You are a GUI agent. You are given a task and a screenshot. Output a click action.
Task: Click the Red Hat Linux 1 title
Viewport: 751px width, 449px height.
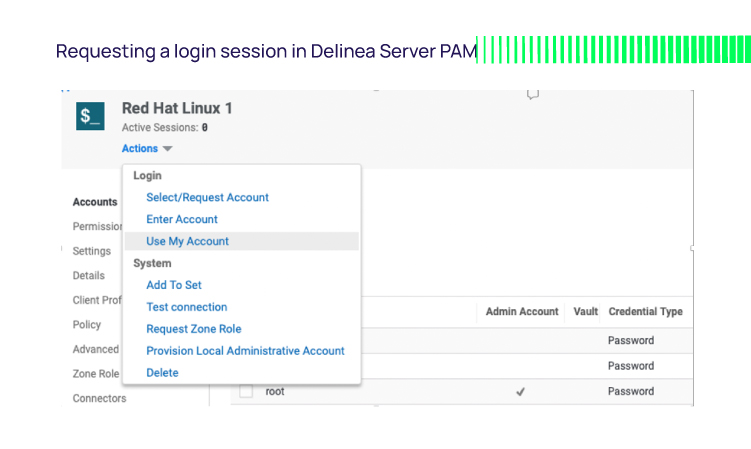pyautogui.click(x=177, y=108)
